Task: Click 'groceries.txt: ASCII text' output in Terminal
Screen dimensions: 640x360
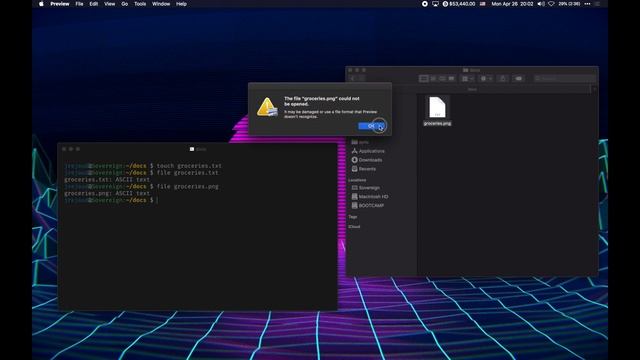Action: click(x=107, y=180)
